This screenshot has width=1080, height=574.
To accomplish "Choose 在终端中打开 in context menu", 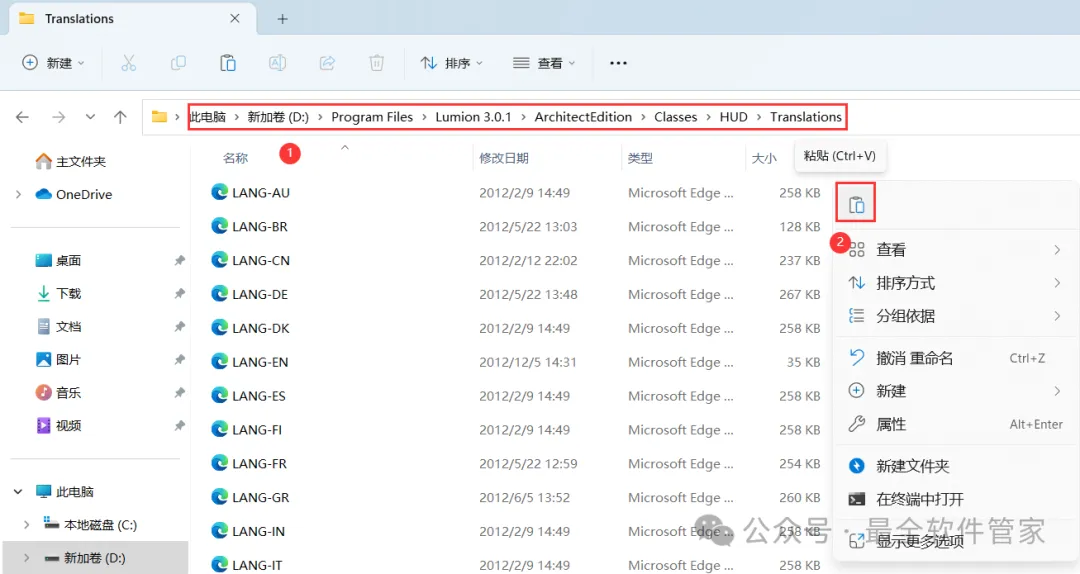I will pos(955,500).
